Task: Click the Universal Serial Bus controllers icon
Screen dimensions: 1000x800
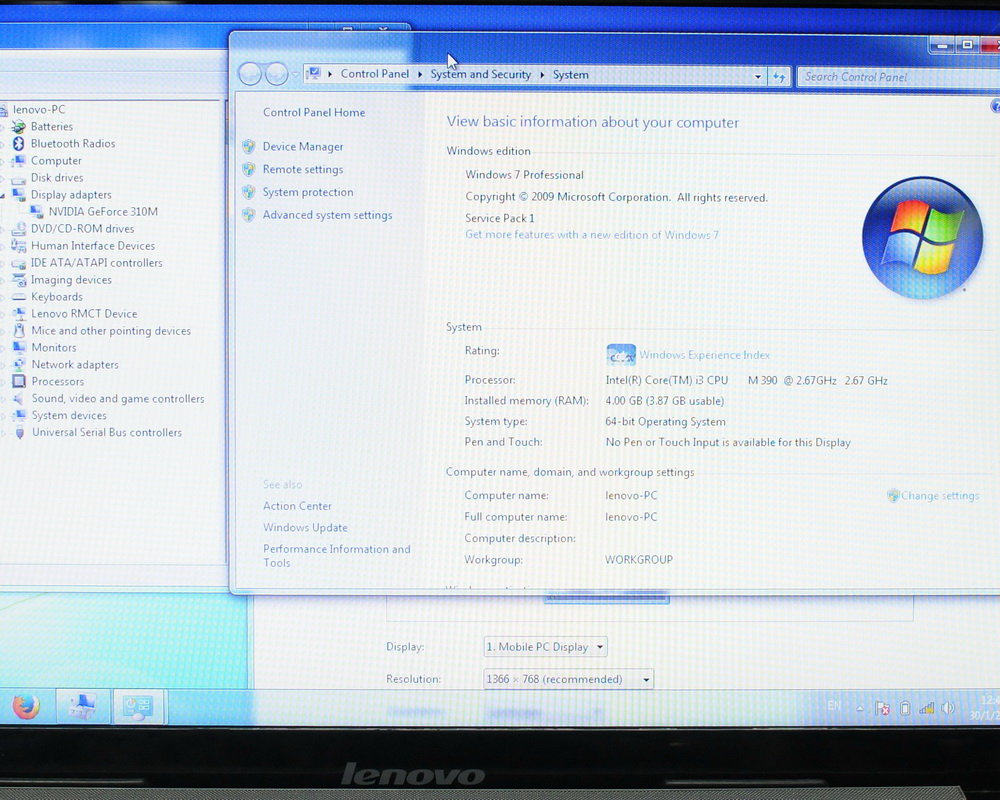Action: coord(20,433)
